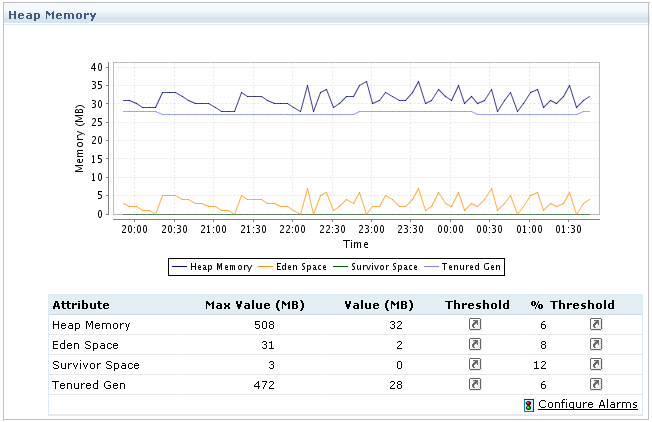This screenshot has width=652, height=422.
Task: Open the Heap Memory % Threshold icon
Action: tap(596, 325)
